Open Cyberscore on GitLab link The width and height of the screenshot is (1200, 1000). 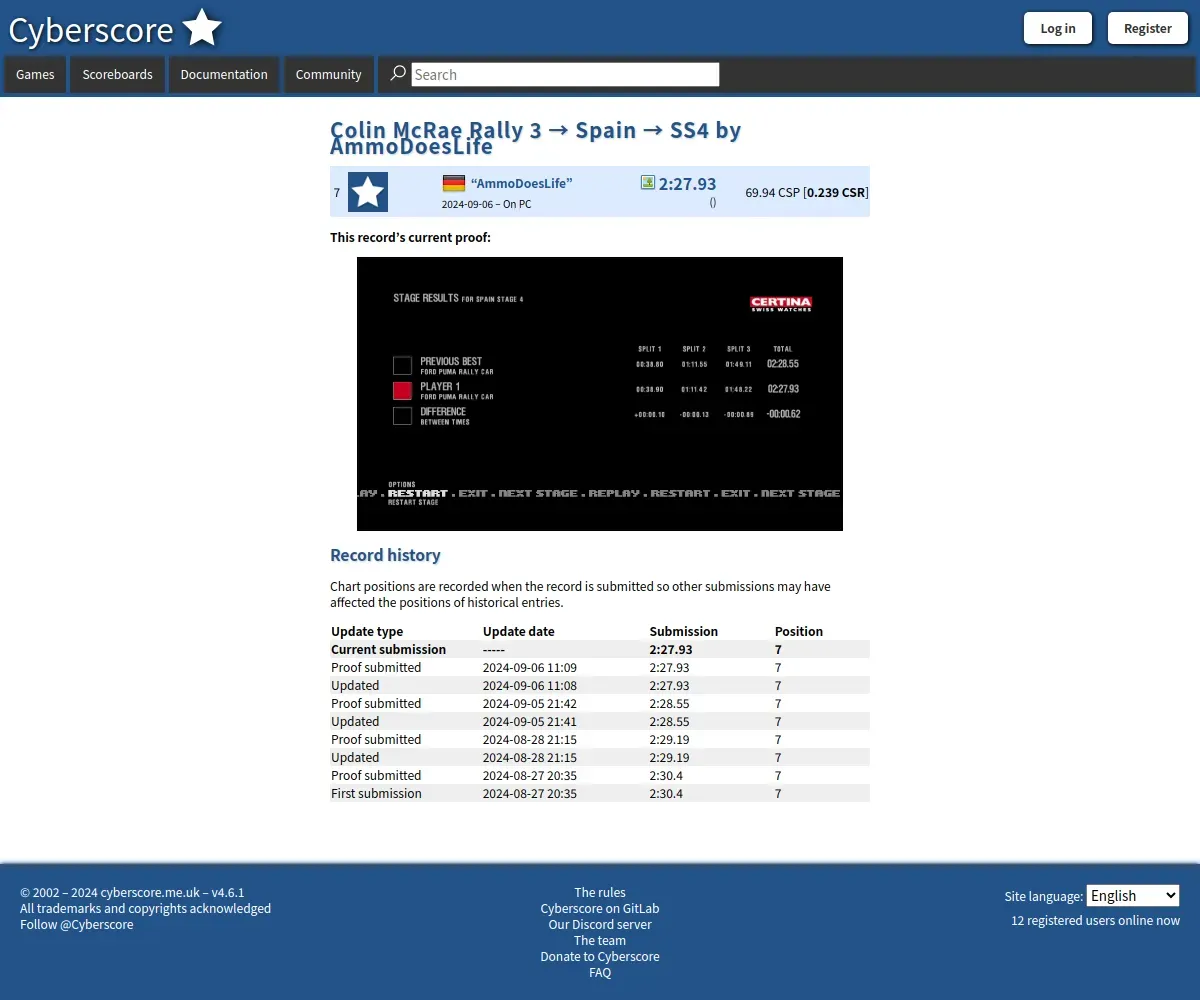click(600, 908)
